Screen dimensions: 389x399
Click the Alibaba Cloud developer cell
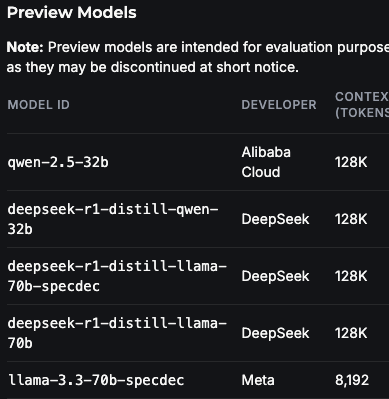(x=266, y=162)
